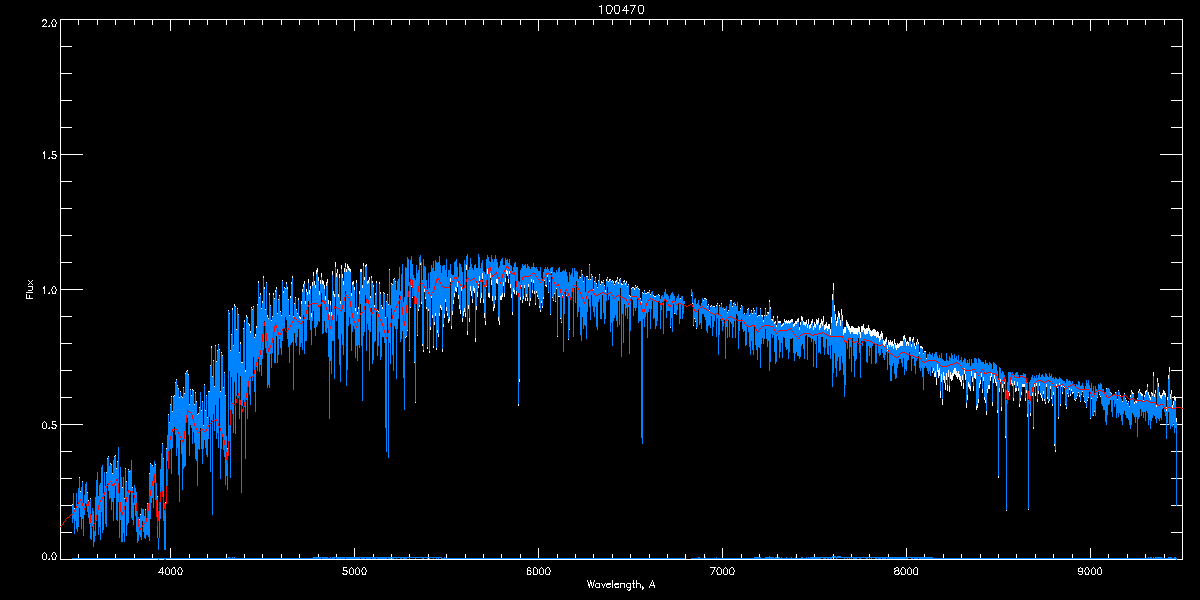Viewport: 1200px width, 600px height.
Task: Select the 6000 wavelength tick label
Action: tap(538, 572)
